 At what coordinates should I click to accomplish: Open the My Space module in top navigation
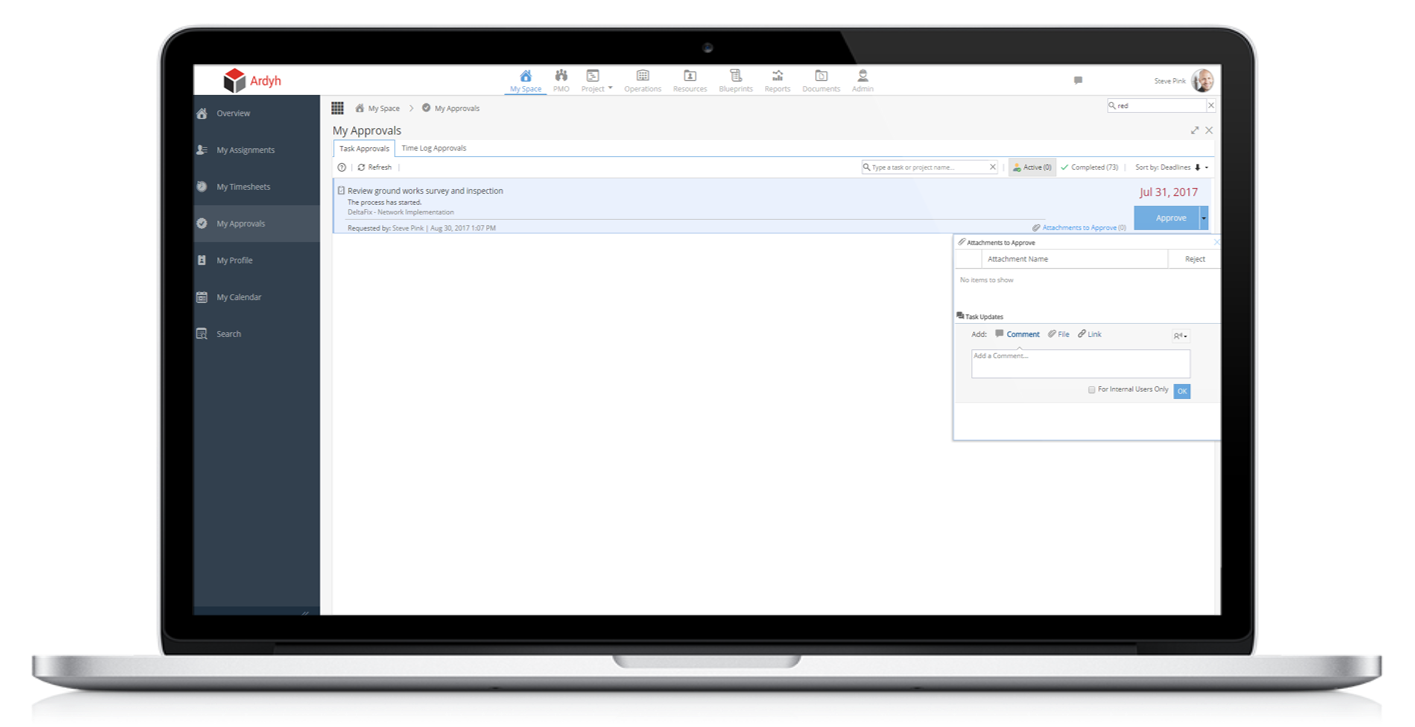(x=525, y=81)
